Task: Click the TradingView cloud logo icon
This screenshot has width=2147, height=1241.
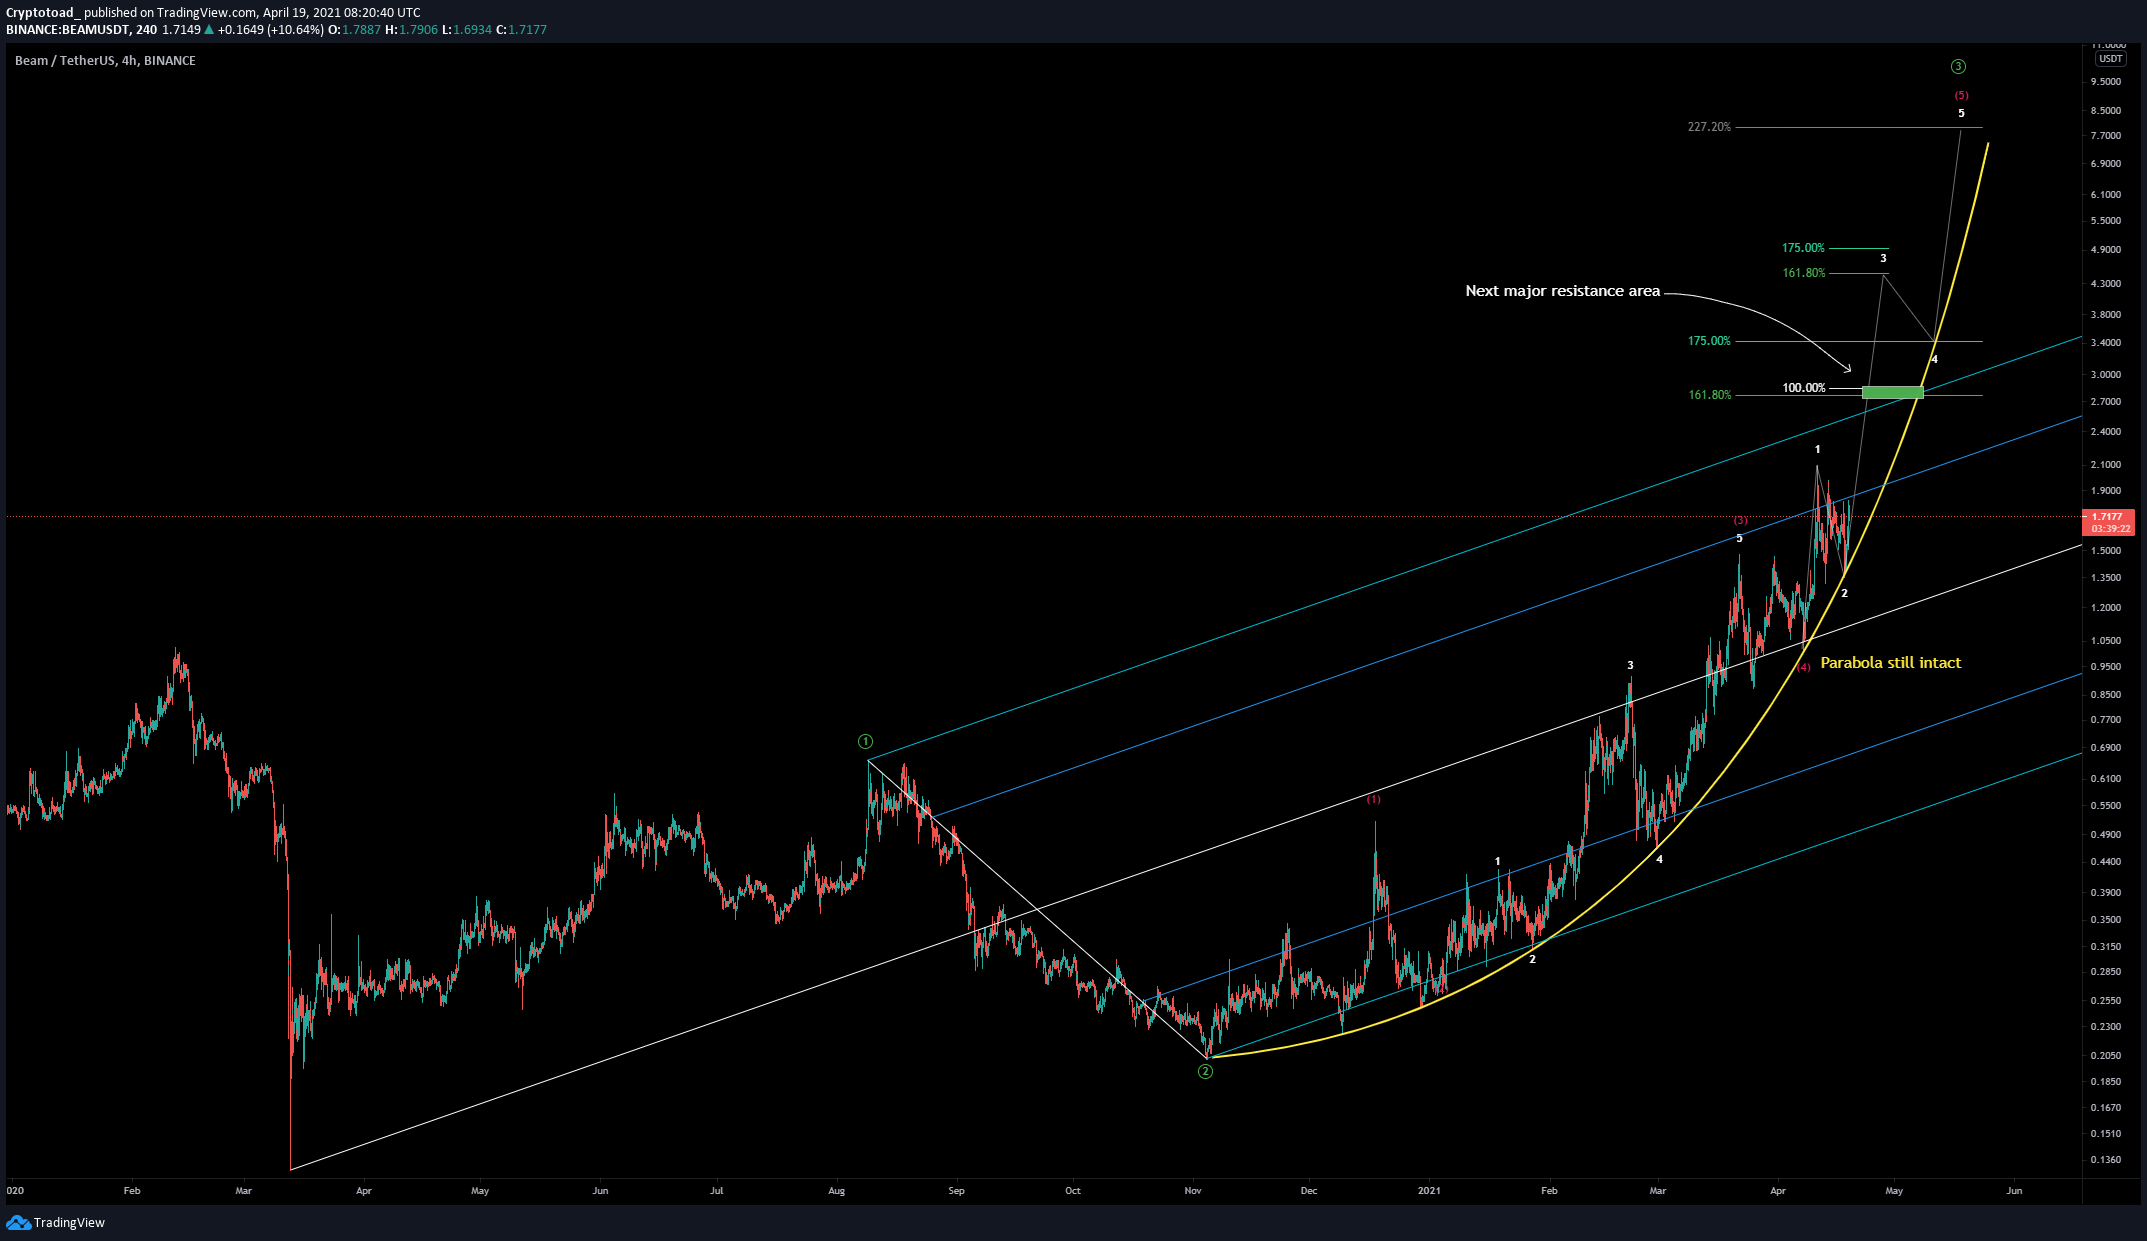Action: [x=18, y=1222]
